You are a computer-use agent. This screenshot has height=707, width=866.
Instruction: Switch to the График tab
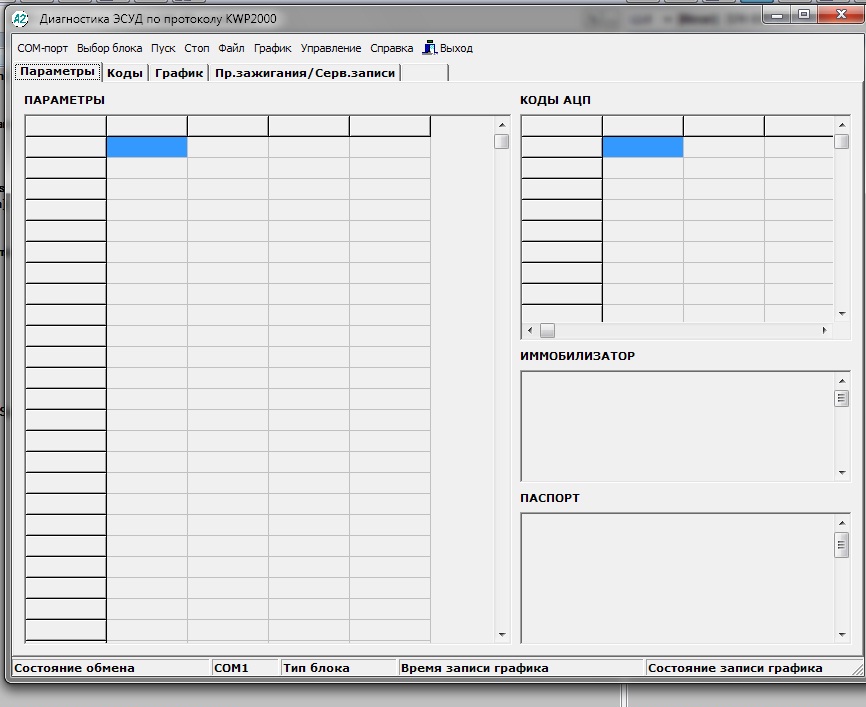[x=179, y=73]
